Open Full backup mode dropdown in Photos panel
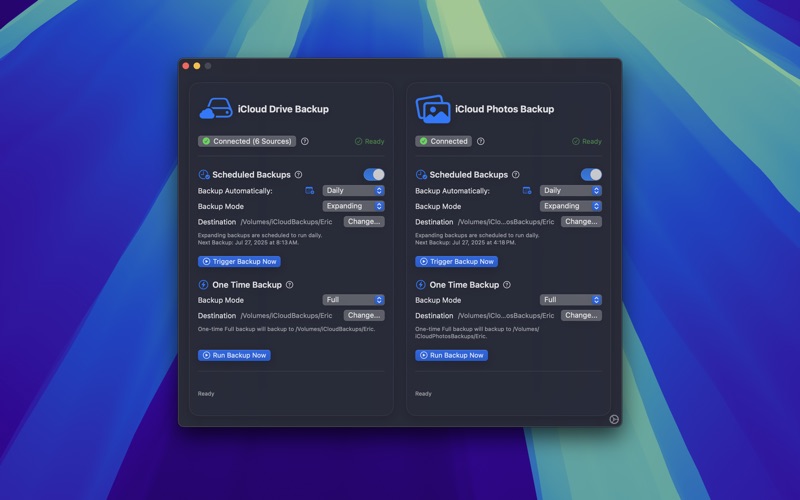This screenshot has width=800, height=500. tap(571, 300)
